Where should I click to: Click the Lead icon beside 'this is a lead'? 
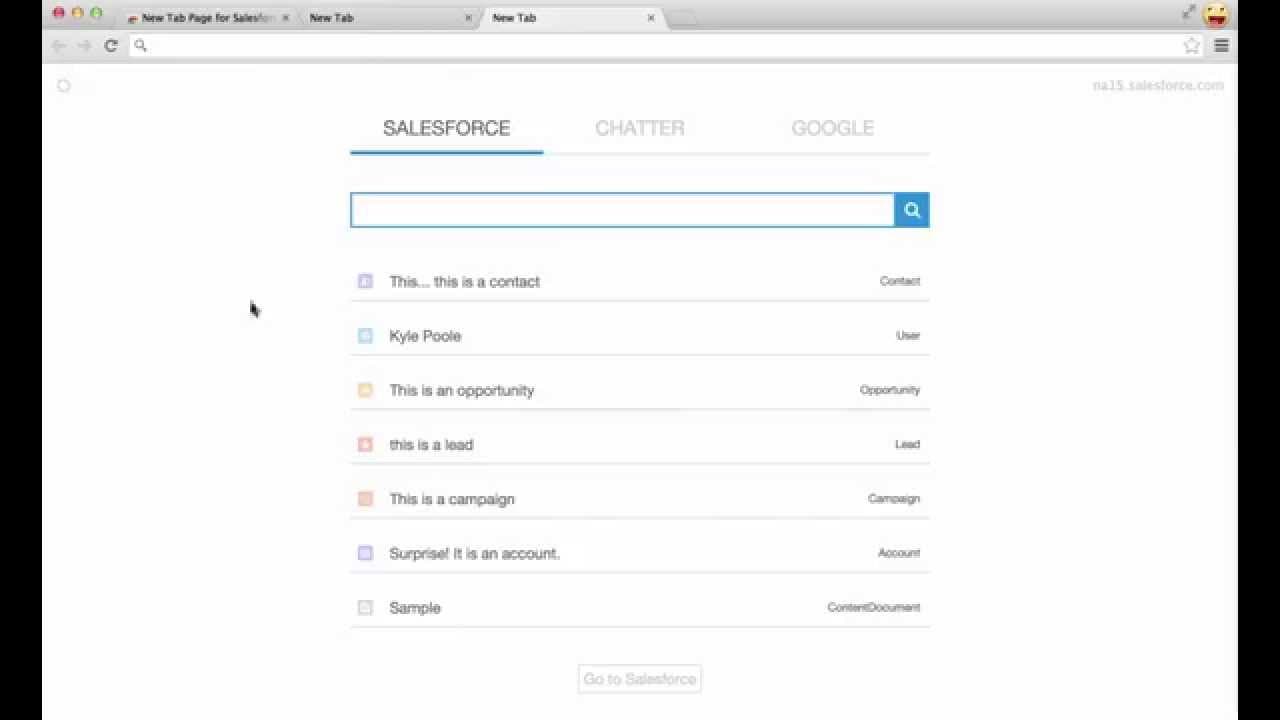pos(365,444)
